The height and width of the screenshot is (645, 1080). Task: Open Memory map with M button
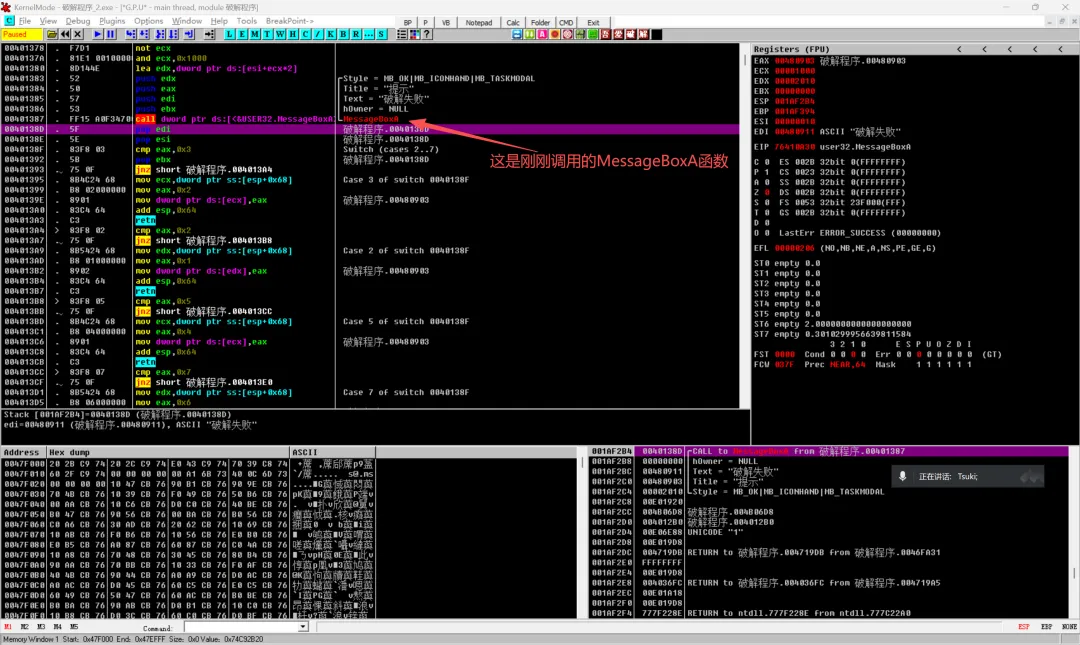click(x=255, y=34)
